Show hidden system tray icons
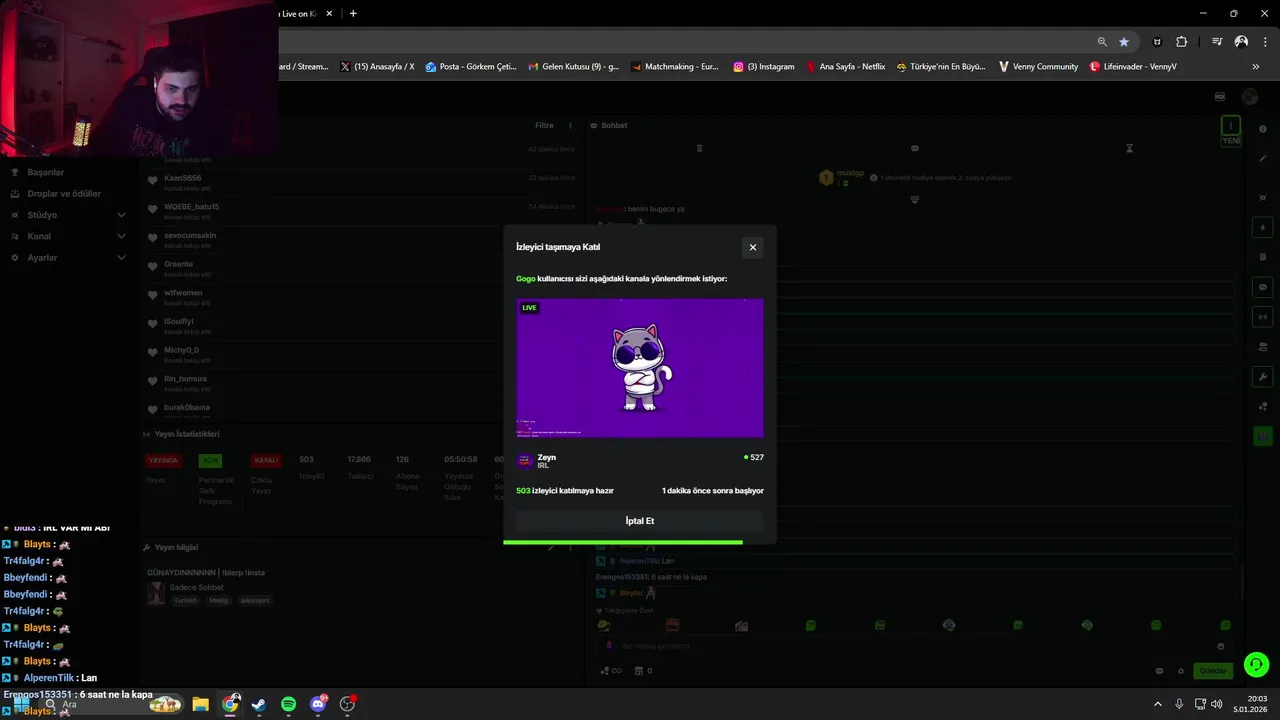Viewport: 1280px width, 720px height. click(x=1158, y=704)
